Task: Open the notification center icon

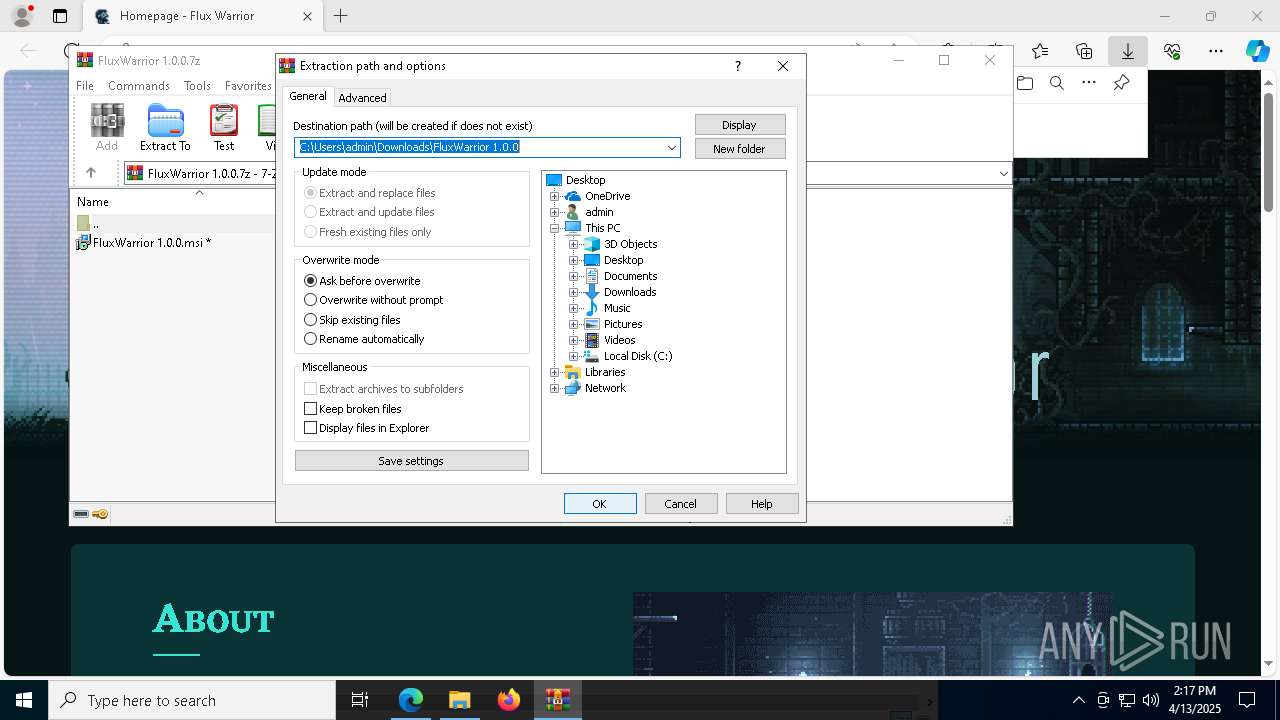Action: point(1247,700)
